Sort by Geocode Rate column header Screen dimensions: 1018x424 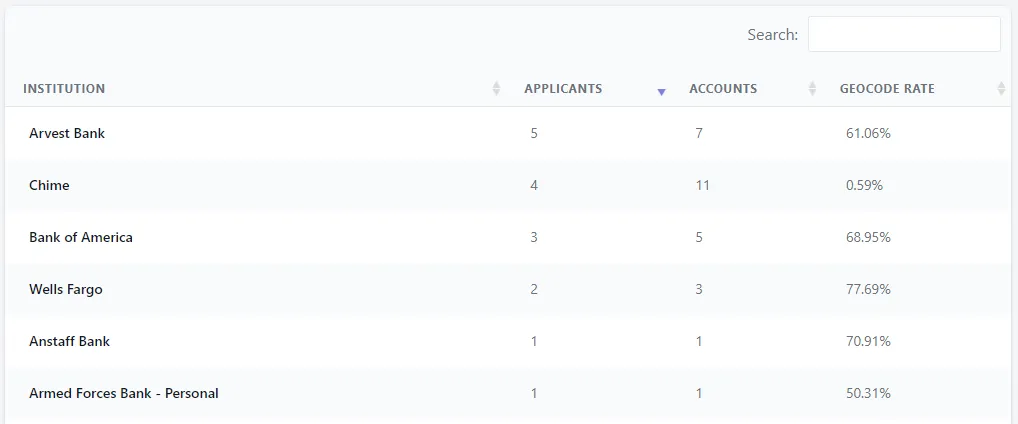(x=887, y=89)
